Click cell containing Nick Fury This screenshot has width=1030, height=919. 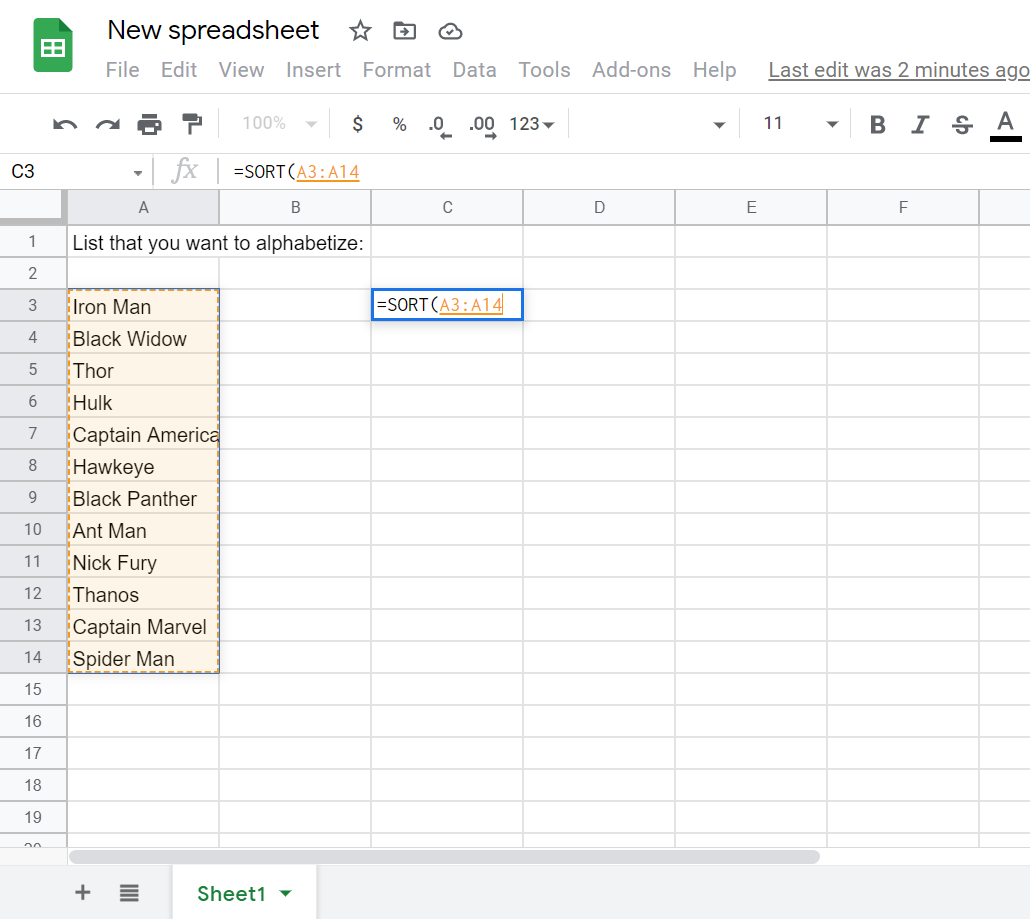[143, 562]
